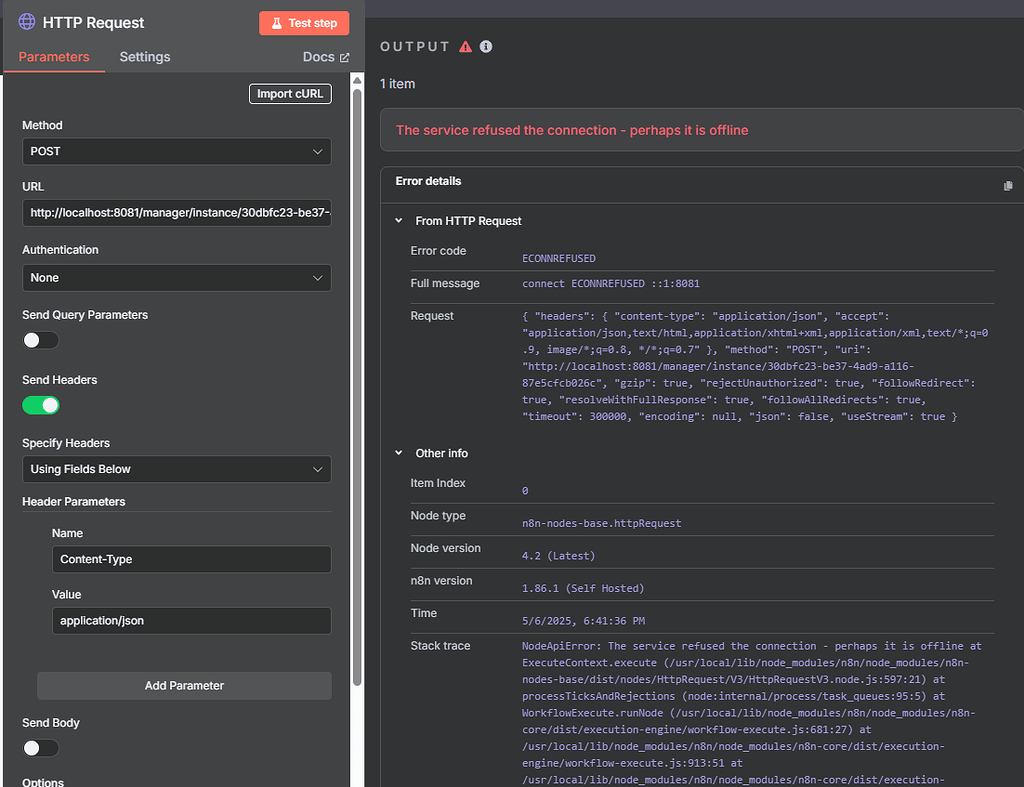Turn on Send Body
The image size is (1024, 787).
[x=40, y=748]
